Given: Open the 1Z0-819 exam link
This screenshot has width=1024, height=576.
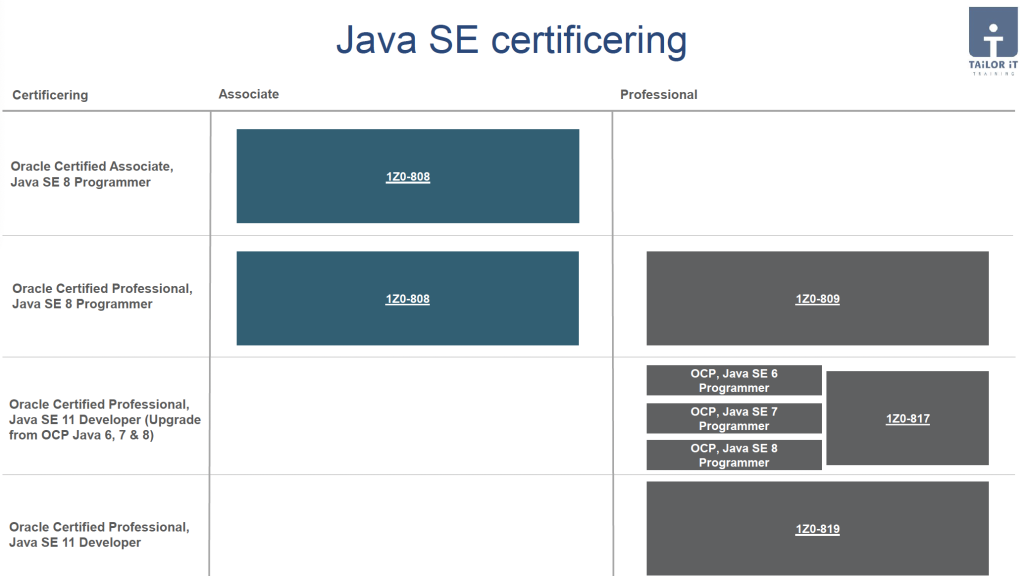Looking at the screenshot, I should (818, 529).
